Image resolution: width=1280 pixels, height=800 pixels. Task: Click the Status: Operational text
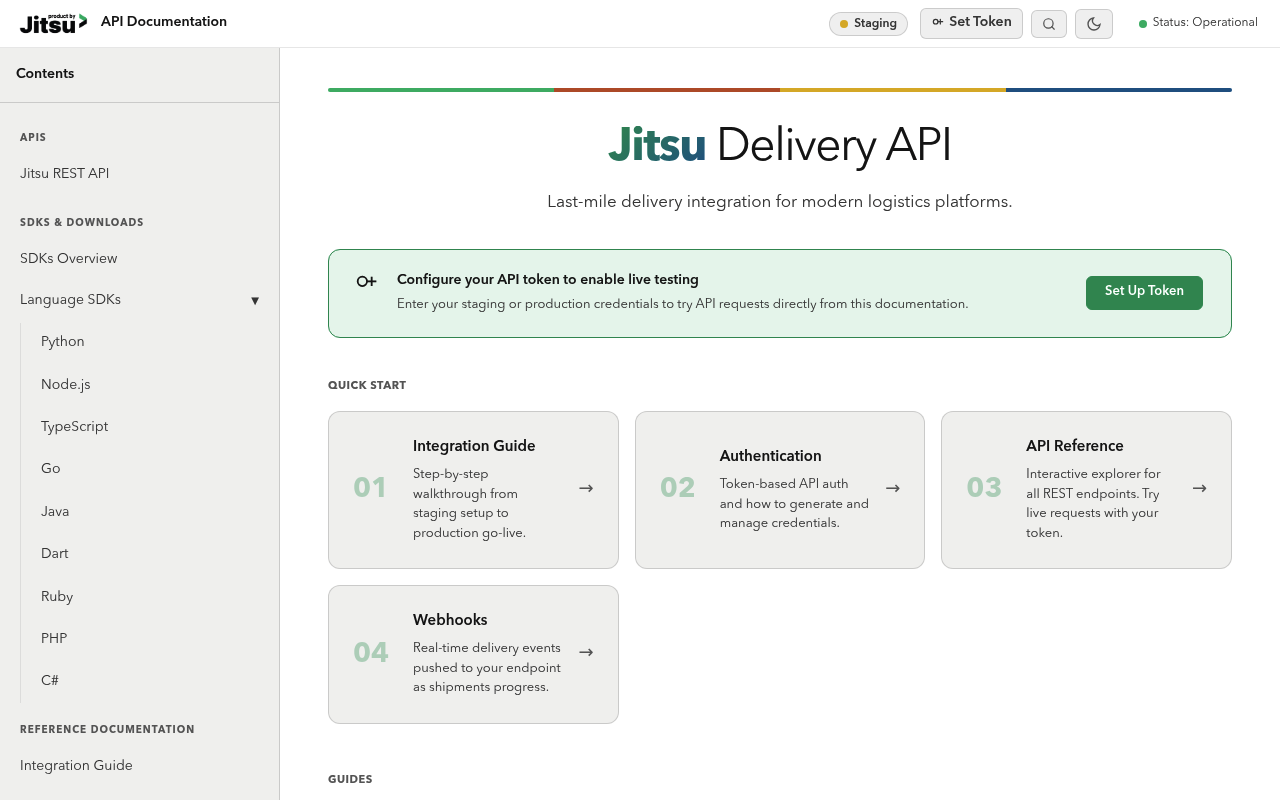click(1205, 23)
